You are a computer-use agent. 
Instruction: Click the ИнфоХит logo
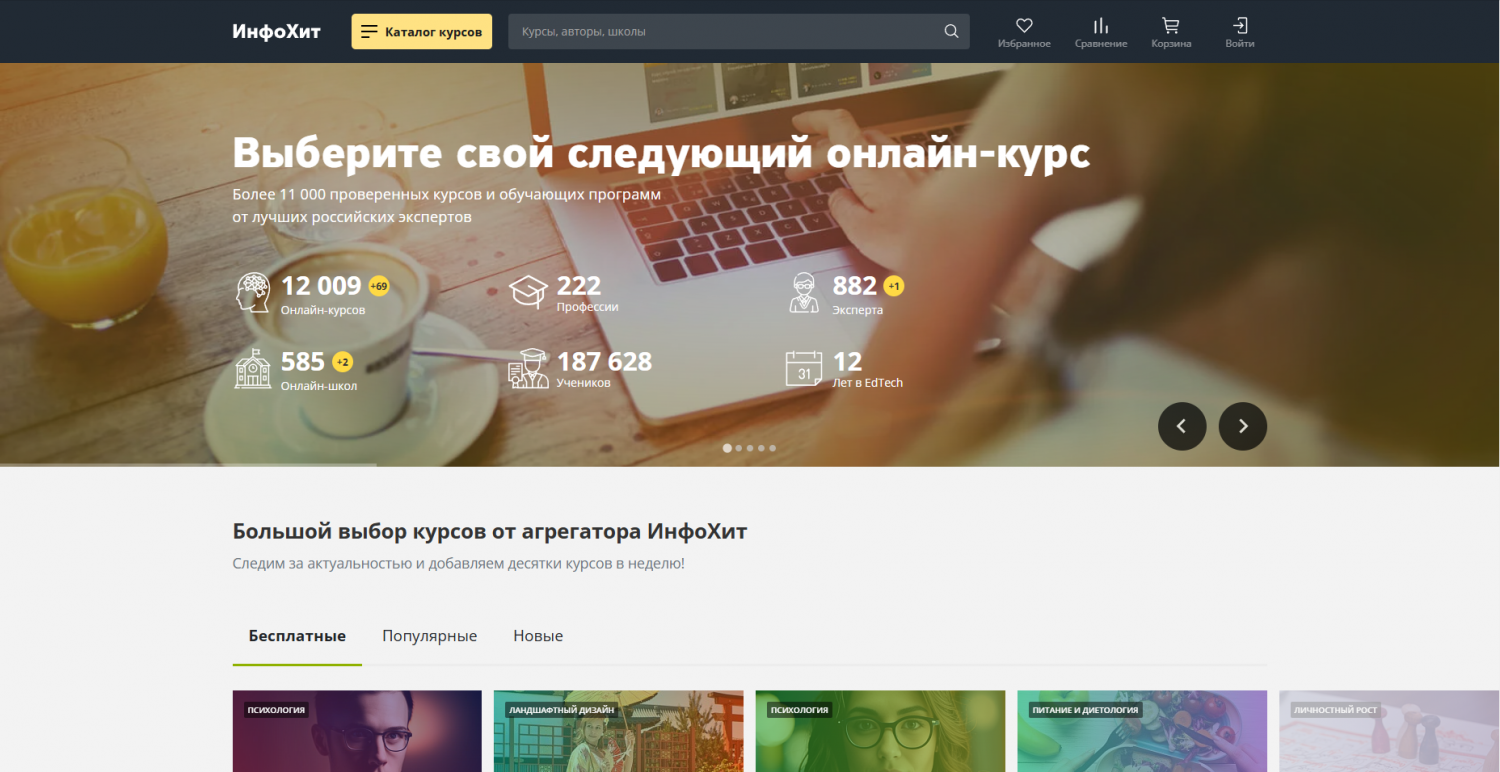point(276,32)
